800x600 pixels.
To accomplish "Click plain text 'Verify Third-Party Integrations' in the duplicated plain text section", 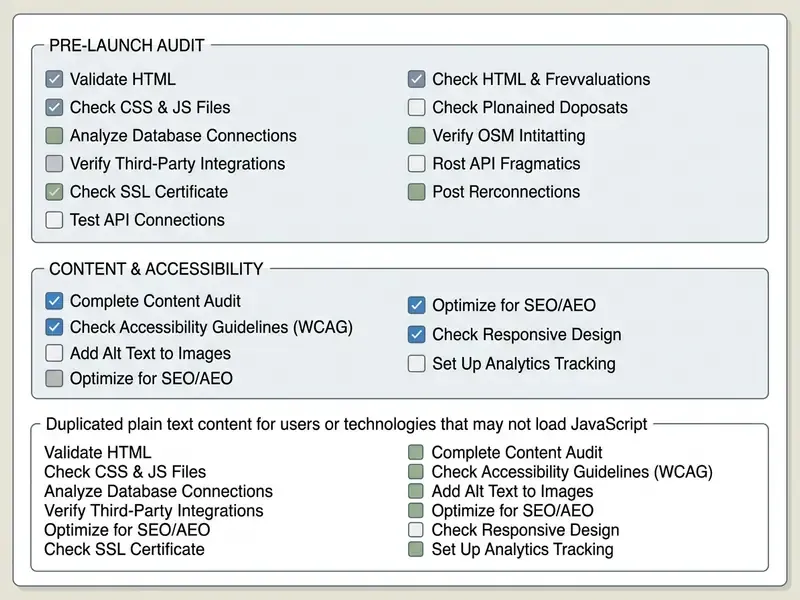I will pos(154,510).
